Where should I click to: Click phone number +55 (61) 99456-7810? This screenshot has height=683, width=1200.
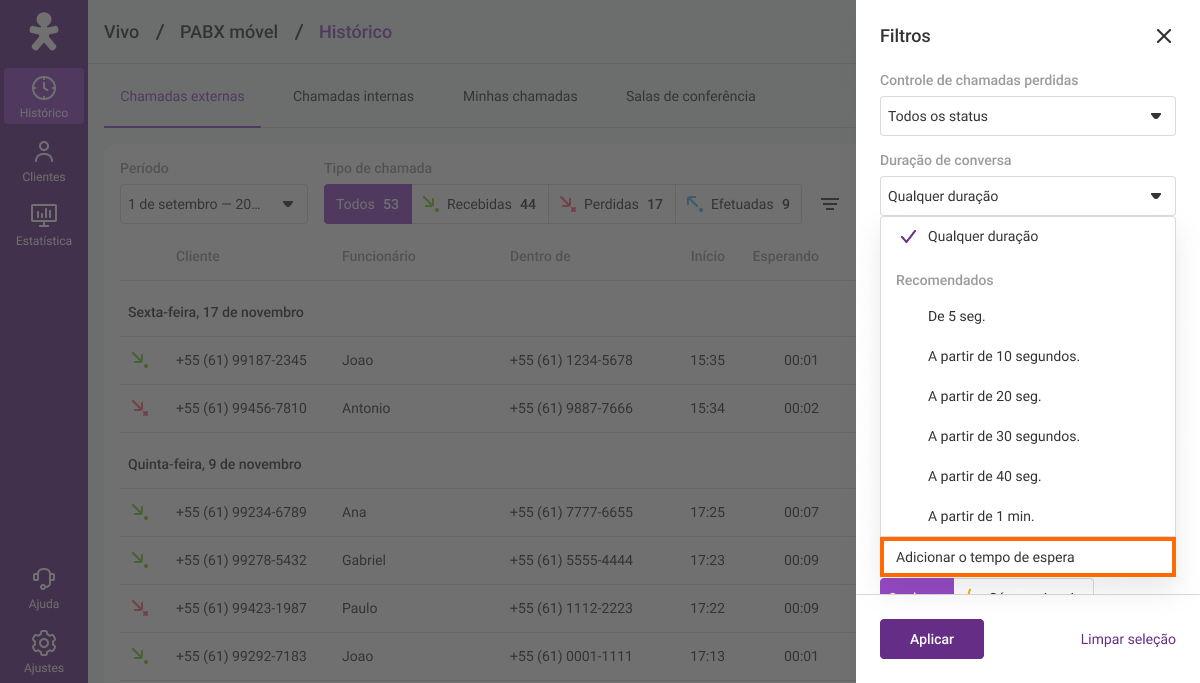click(x=241, y=408)
